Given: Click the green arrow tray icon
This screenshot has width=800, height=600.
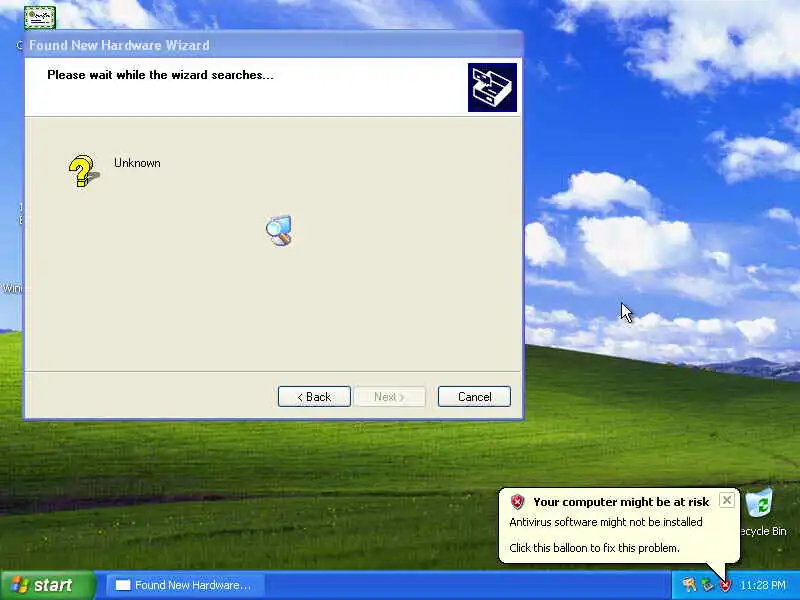Looking at the screenshot, I should (x=707, y=585).
